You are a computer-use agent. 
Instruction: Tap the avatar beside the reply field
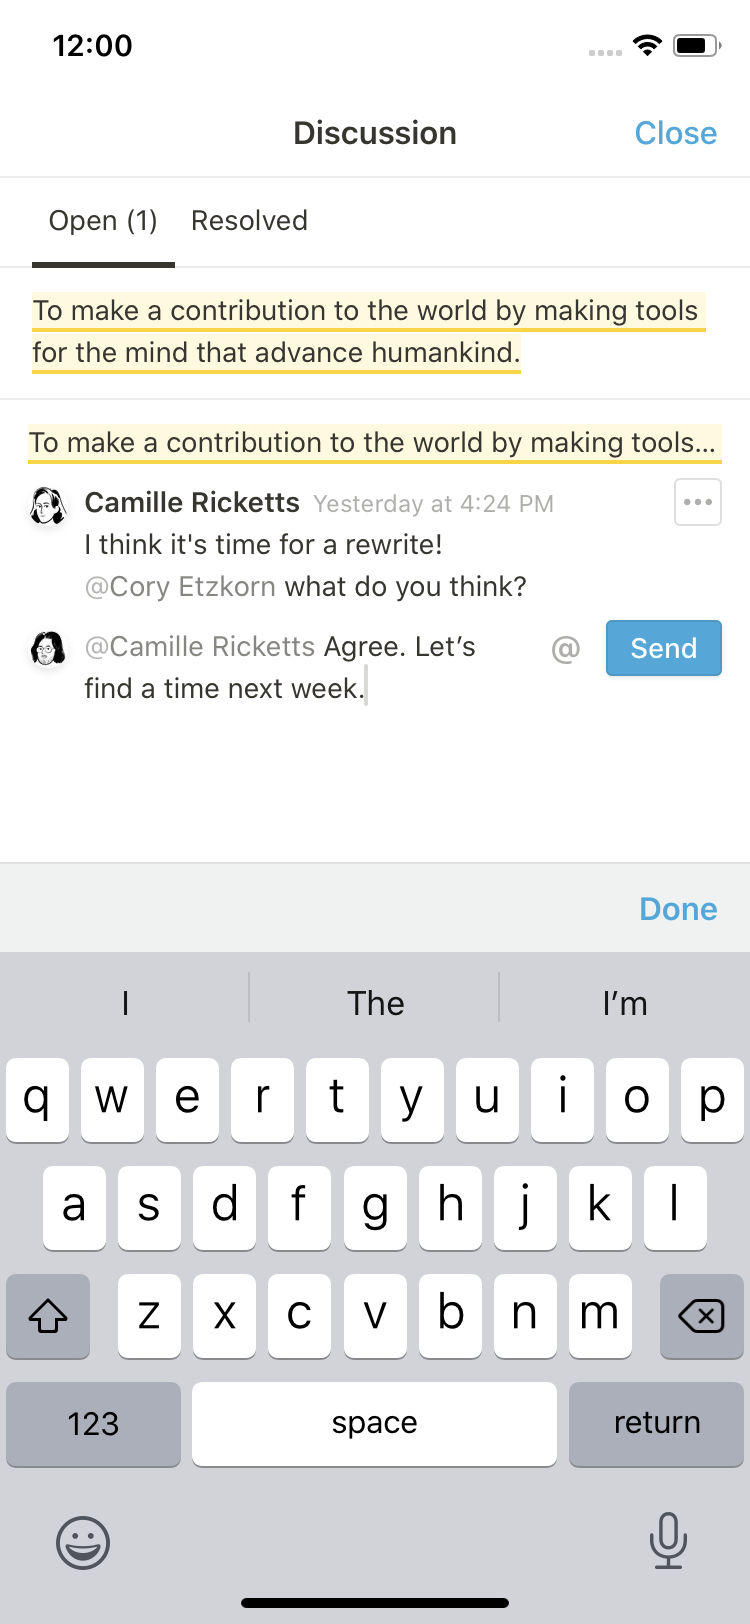[x=47, y=649]
